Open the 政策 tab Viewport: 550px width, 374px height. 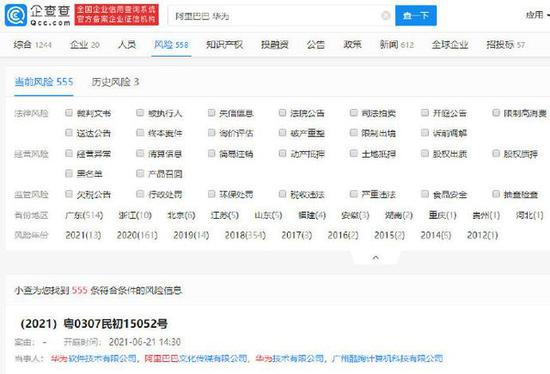click(353, 45)
